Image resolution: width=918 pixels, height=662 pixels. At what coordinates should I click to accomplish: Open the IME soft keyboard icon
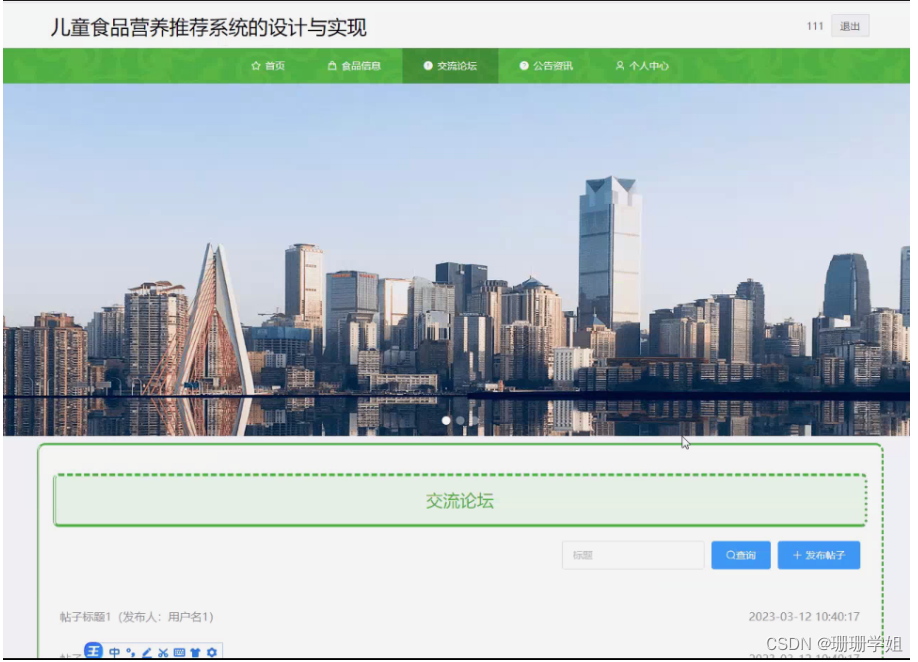click(x=179, y=652)
